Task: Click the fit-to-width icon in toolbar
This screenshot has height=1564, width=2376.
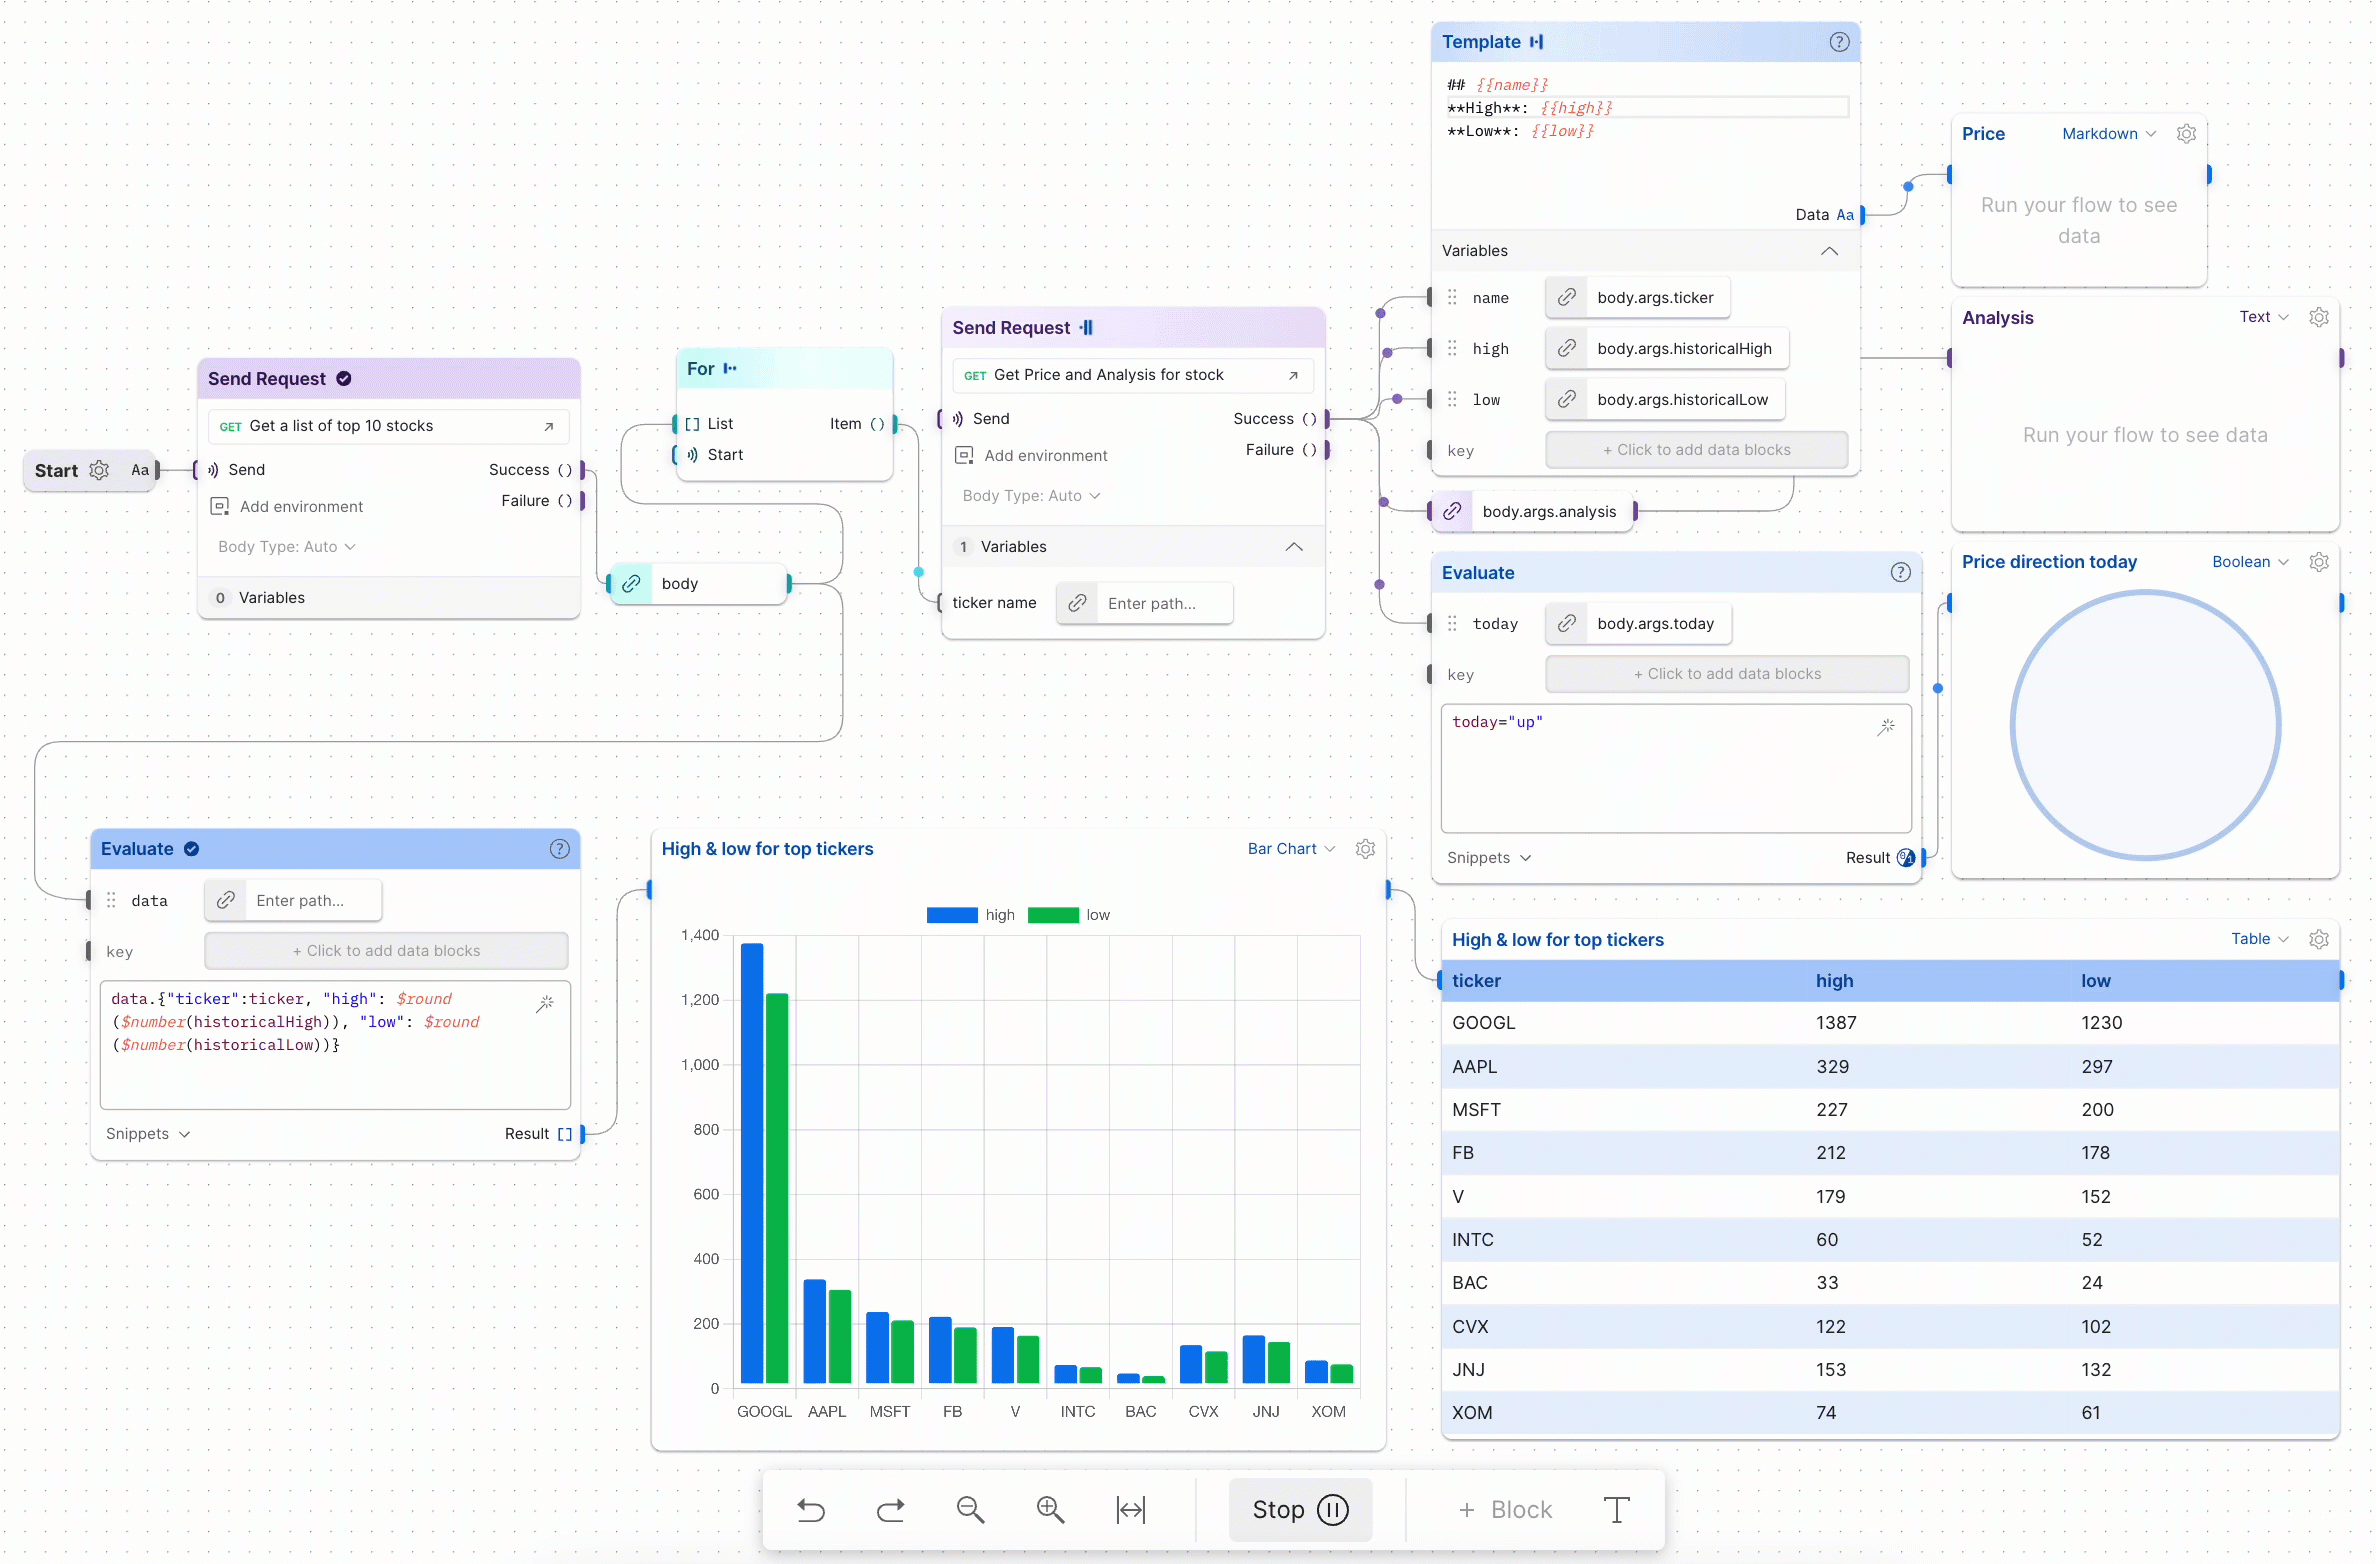Action: click(1131, 1509)
